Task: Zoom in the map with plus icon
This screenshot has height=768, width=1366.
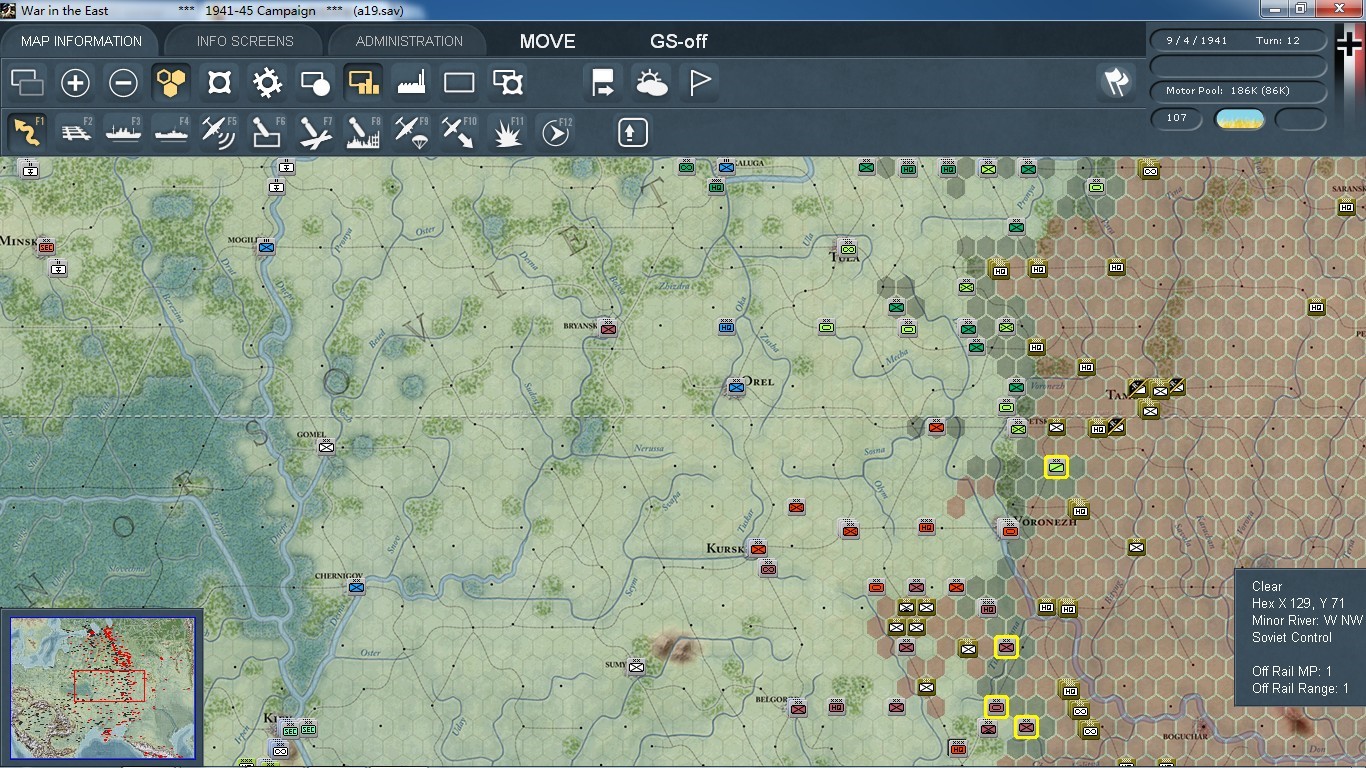Action: point(75,83)
